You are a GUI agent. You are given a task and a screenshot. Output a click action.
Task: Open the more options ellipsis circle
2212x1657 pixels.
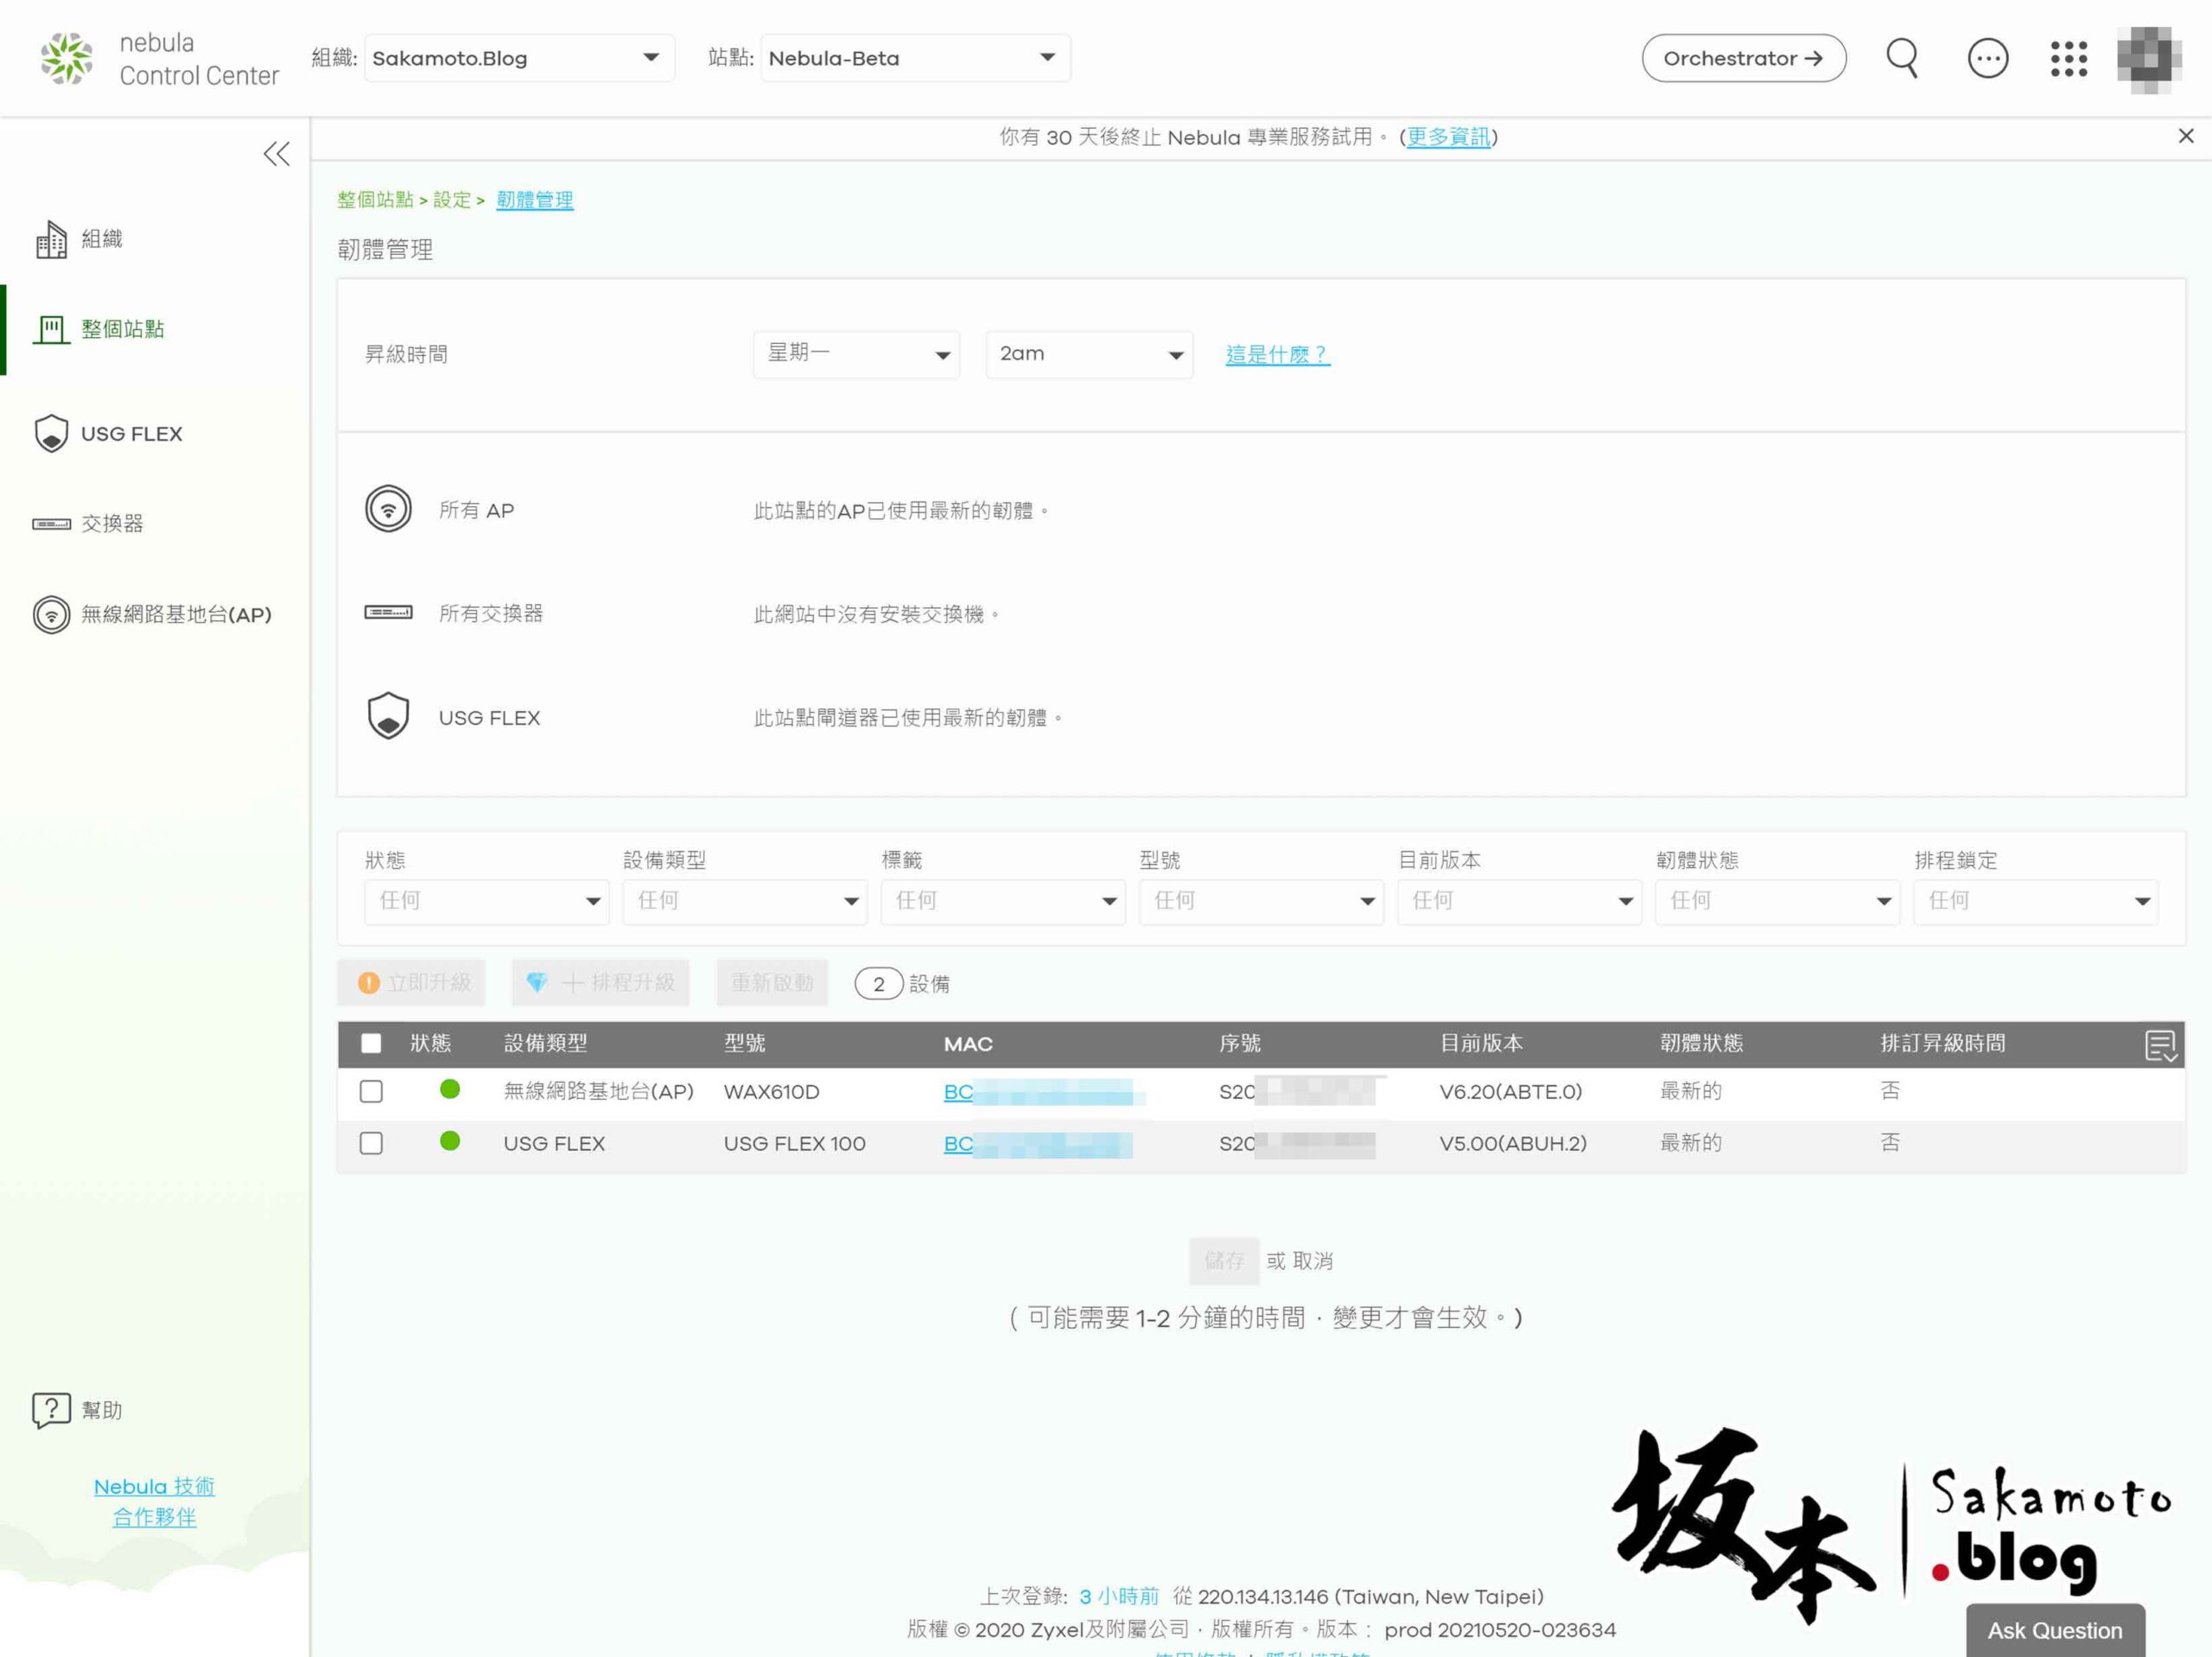(1987, 58)
